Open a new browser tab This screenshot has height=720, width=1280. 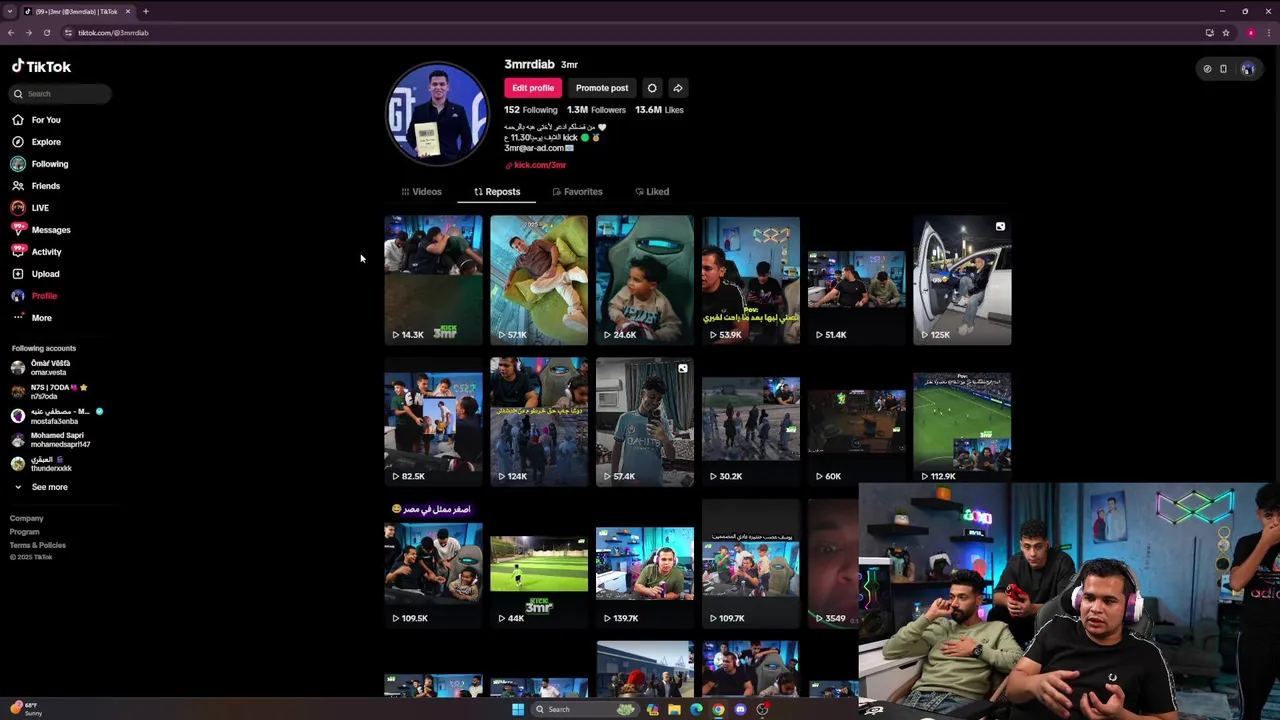(x=145, y=11)
